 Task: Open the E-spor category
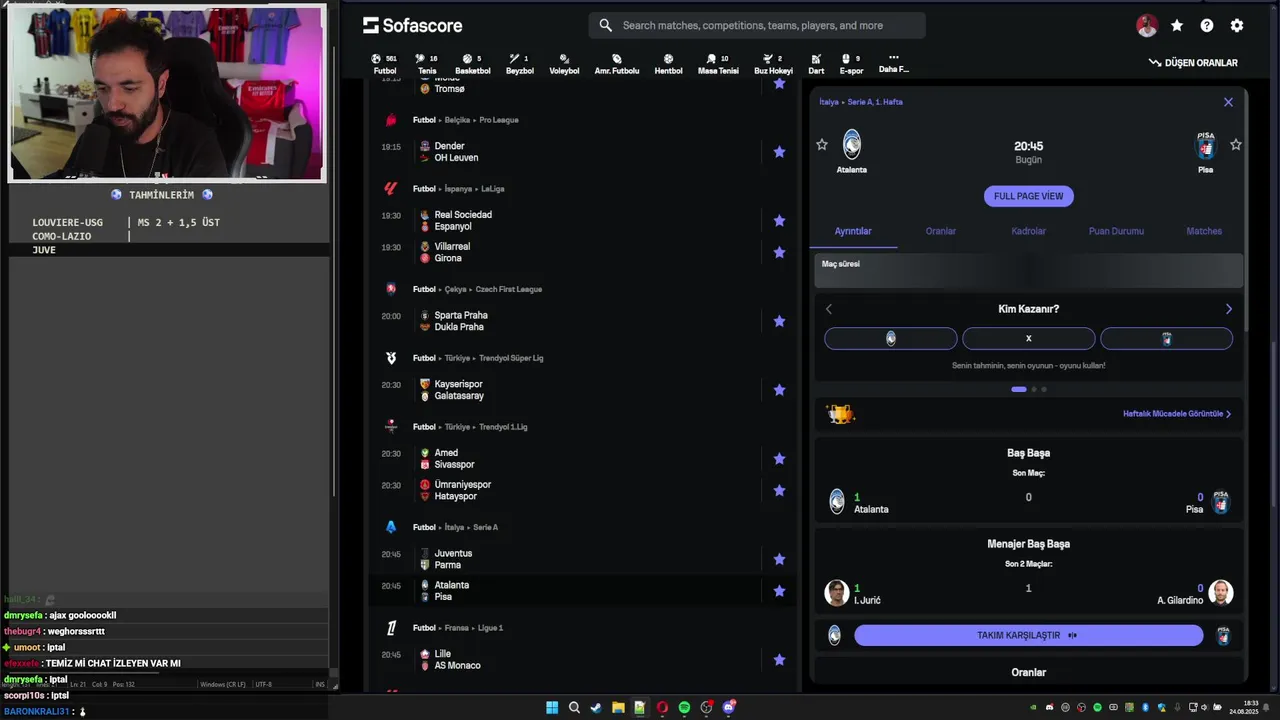pos(851,64)
